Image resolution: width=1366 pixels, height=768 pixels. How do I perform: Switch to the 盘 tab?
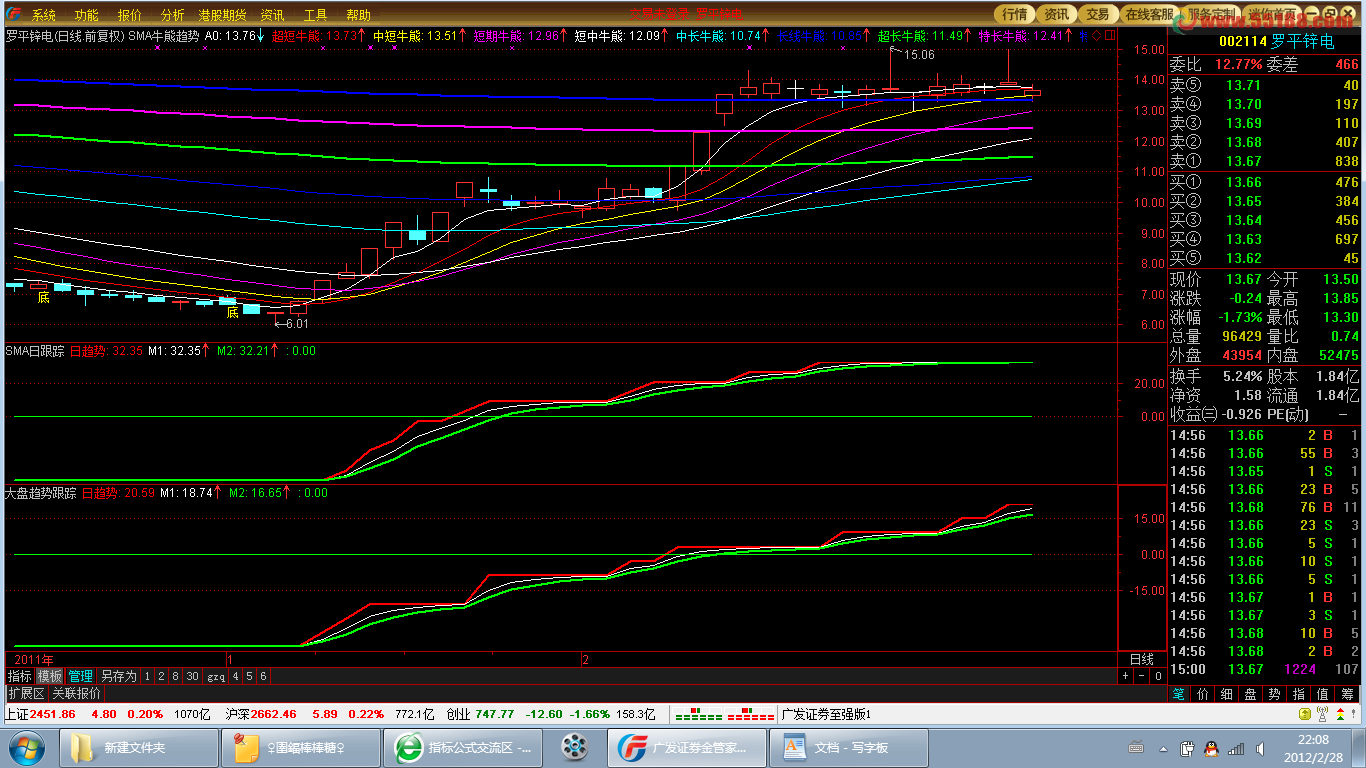pos(1251,693)
